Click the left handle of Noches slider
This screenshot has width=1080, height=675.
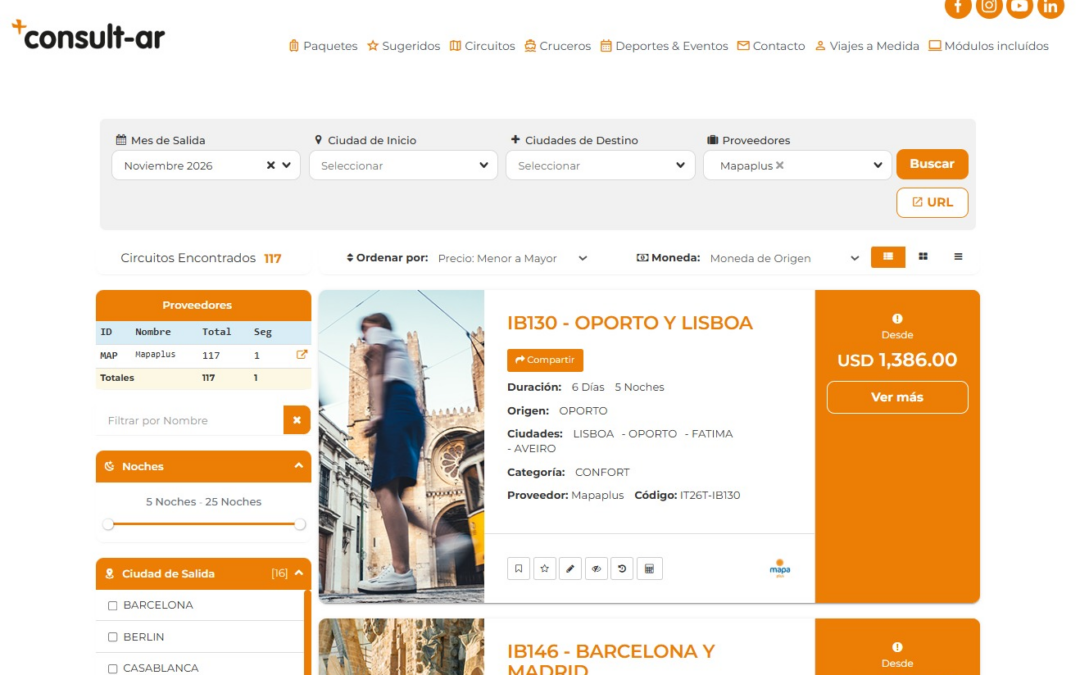coord(108,524)
